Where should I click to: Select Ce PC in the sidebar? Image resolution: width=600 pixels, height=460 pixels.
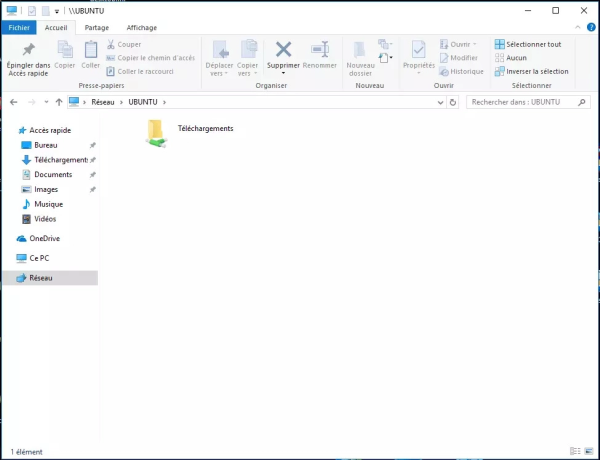pyautogui.click(x=39, y=258)
